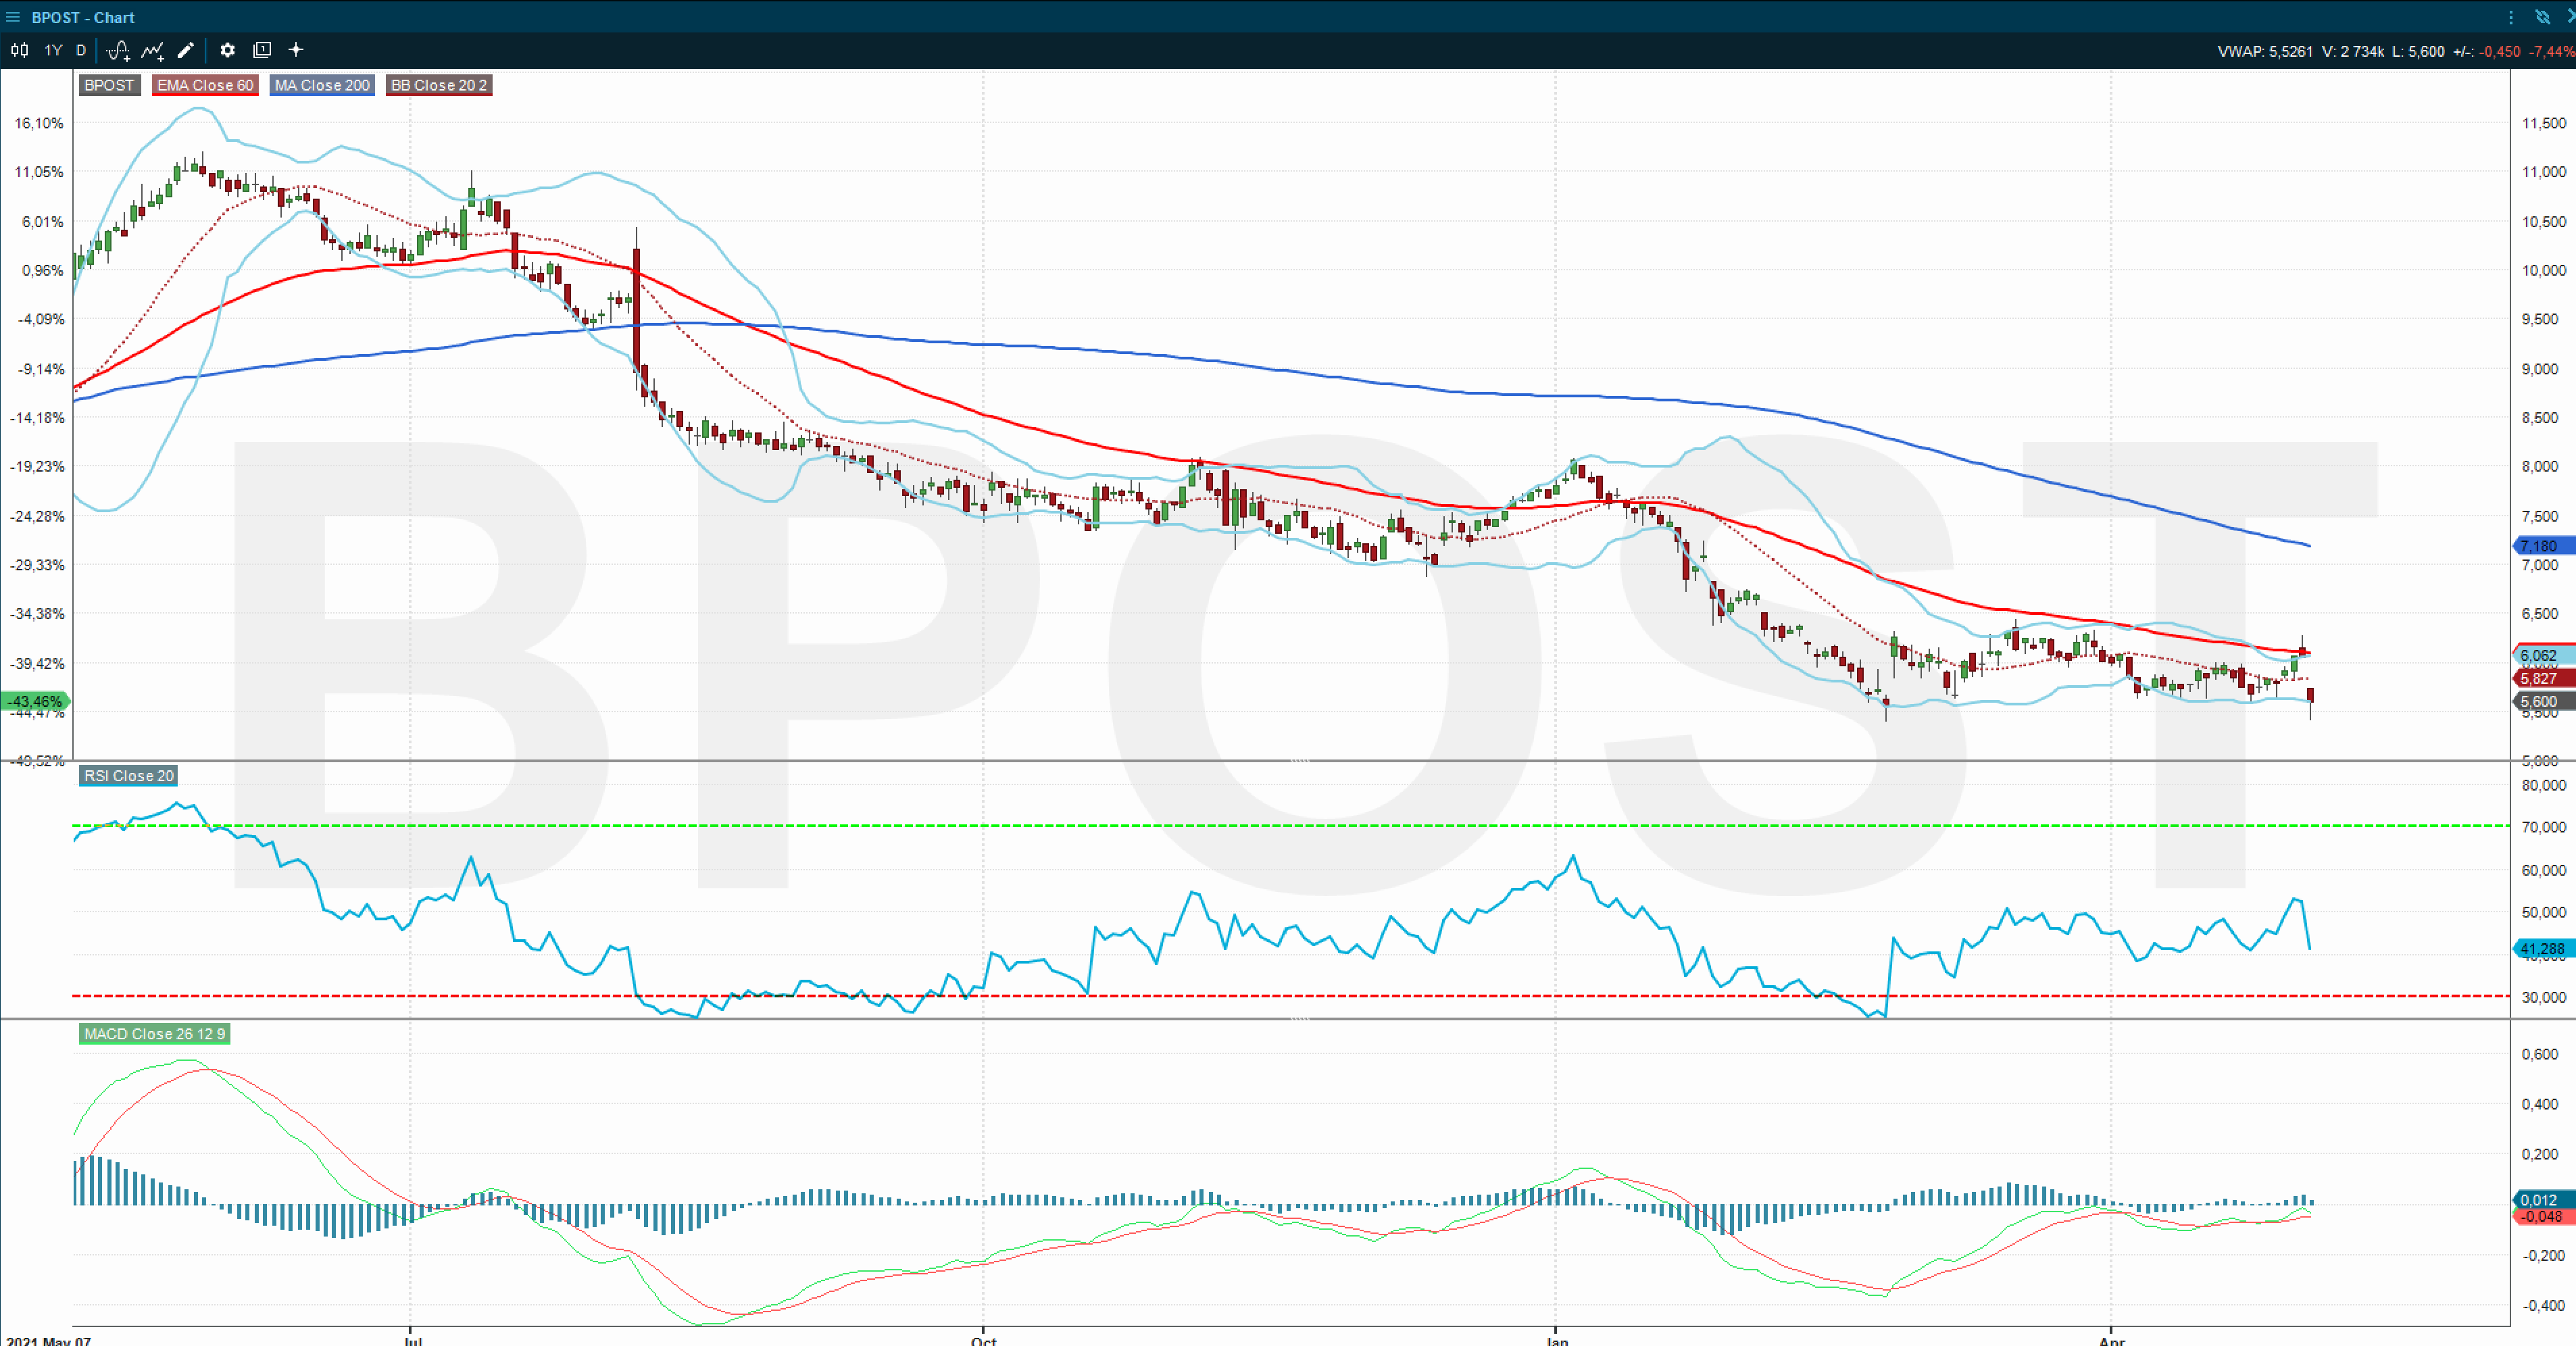The height and width of the screenshot is (1346, 2576).
Task: Click the Jul label on time axis
Action: click(412, 1340)
